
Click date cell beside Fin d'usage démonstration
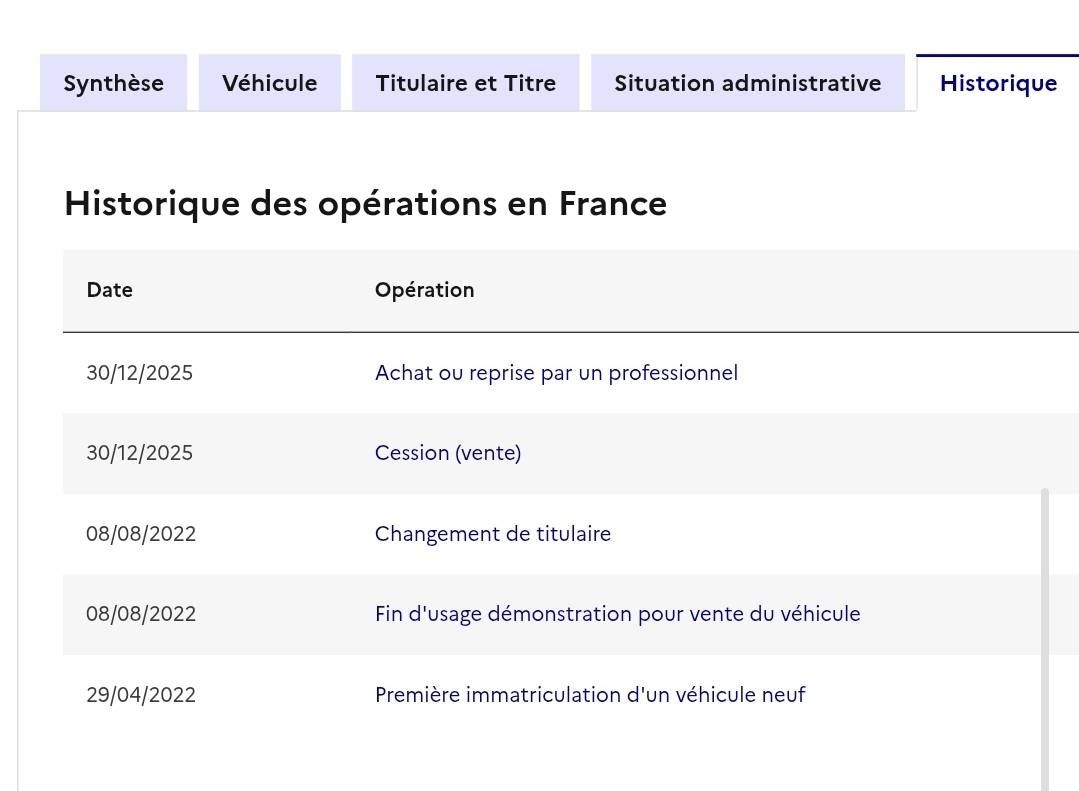141,614
